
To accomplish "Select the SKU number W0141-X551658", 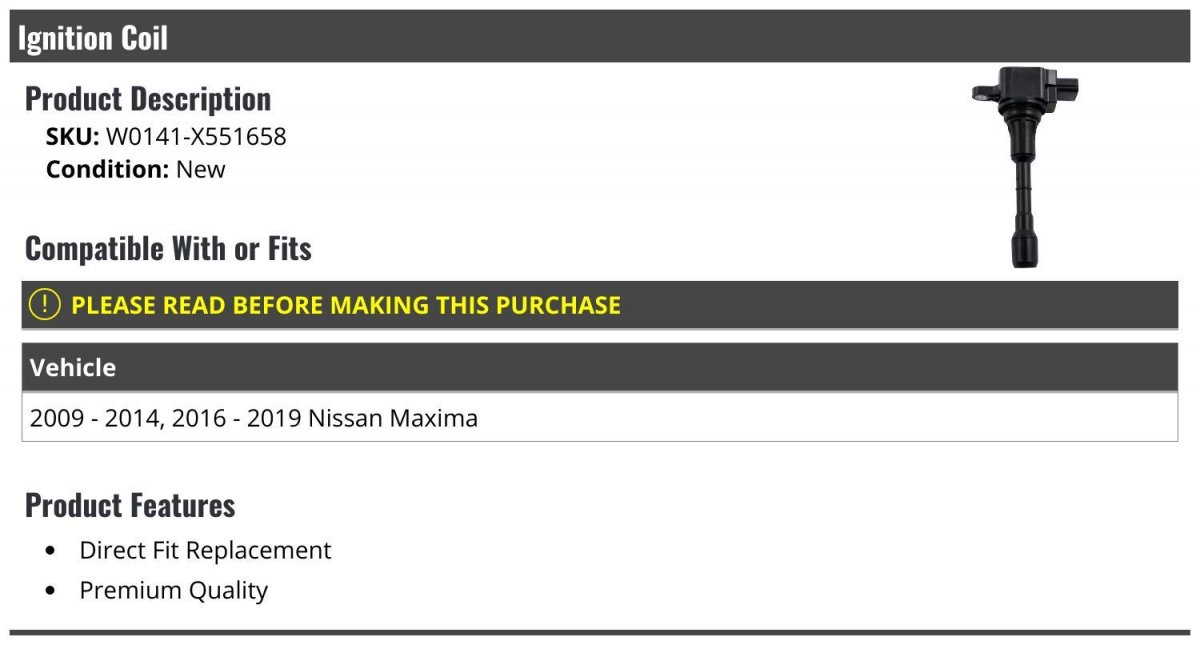I will pyautogui.click(x=196, y=137).
